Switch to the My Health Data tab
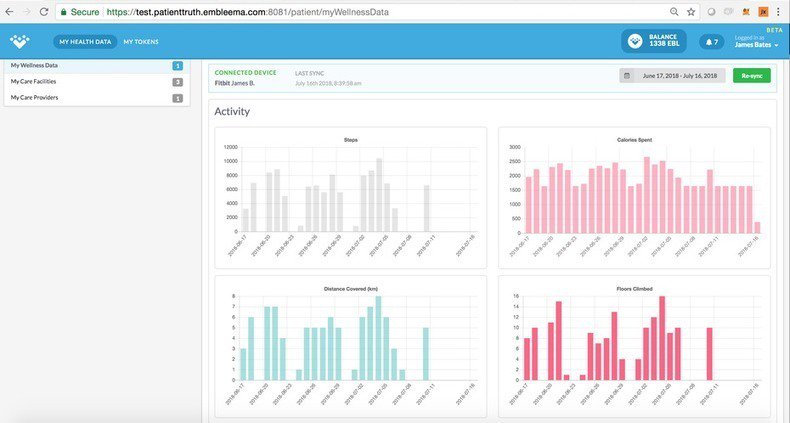This screenshot has height=423, width=790. [x=85, y=42]
